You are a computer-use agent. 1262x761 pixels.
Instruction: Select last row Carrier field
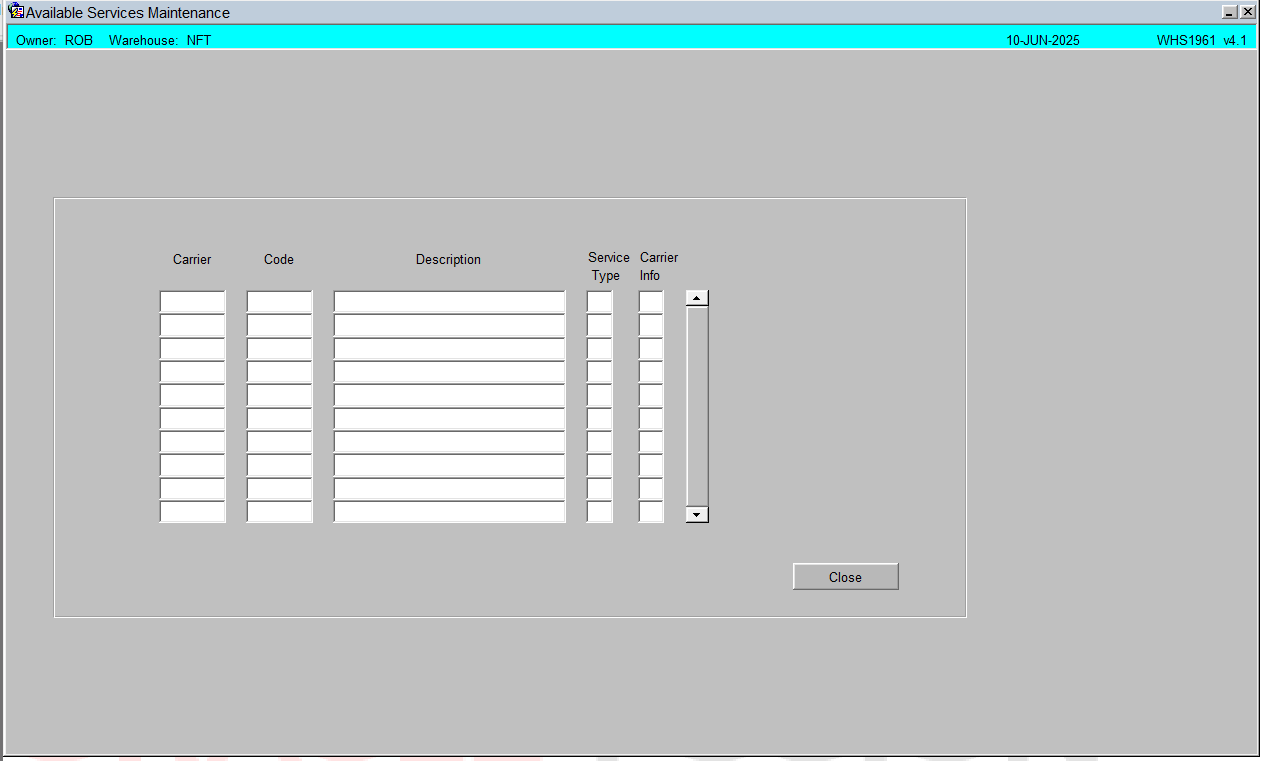(x=192, y=512)
